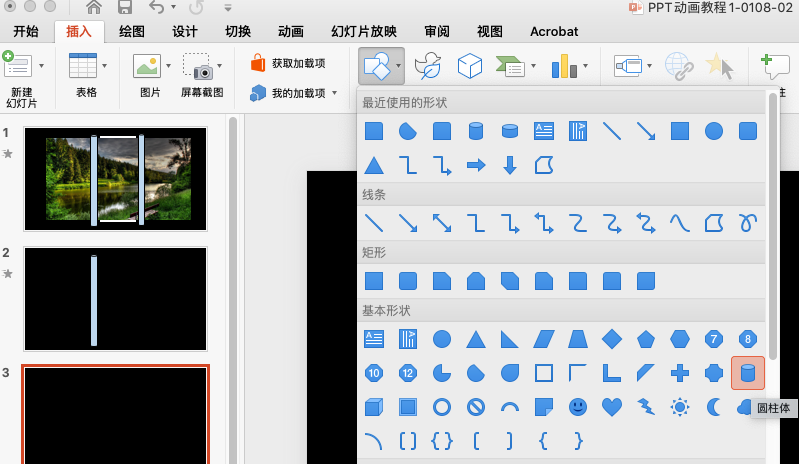799x464 pixels.
Task: Save the presentation with disk icon
Action: 125,7
